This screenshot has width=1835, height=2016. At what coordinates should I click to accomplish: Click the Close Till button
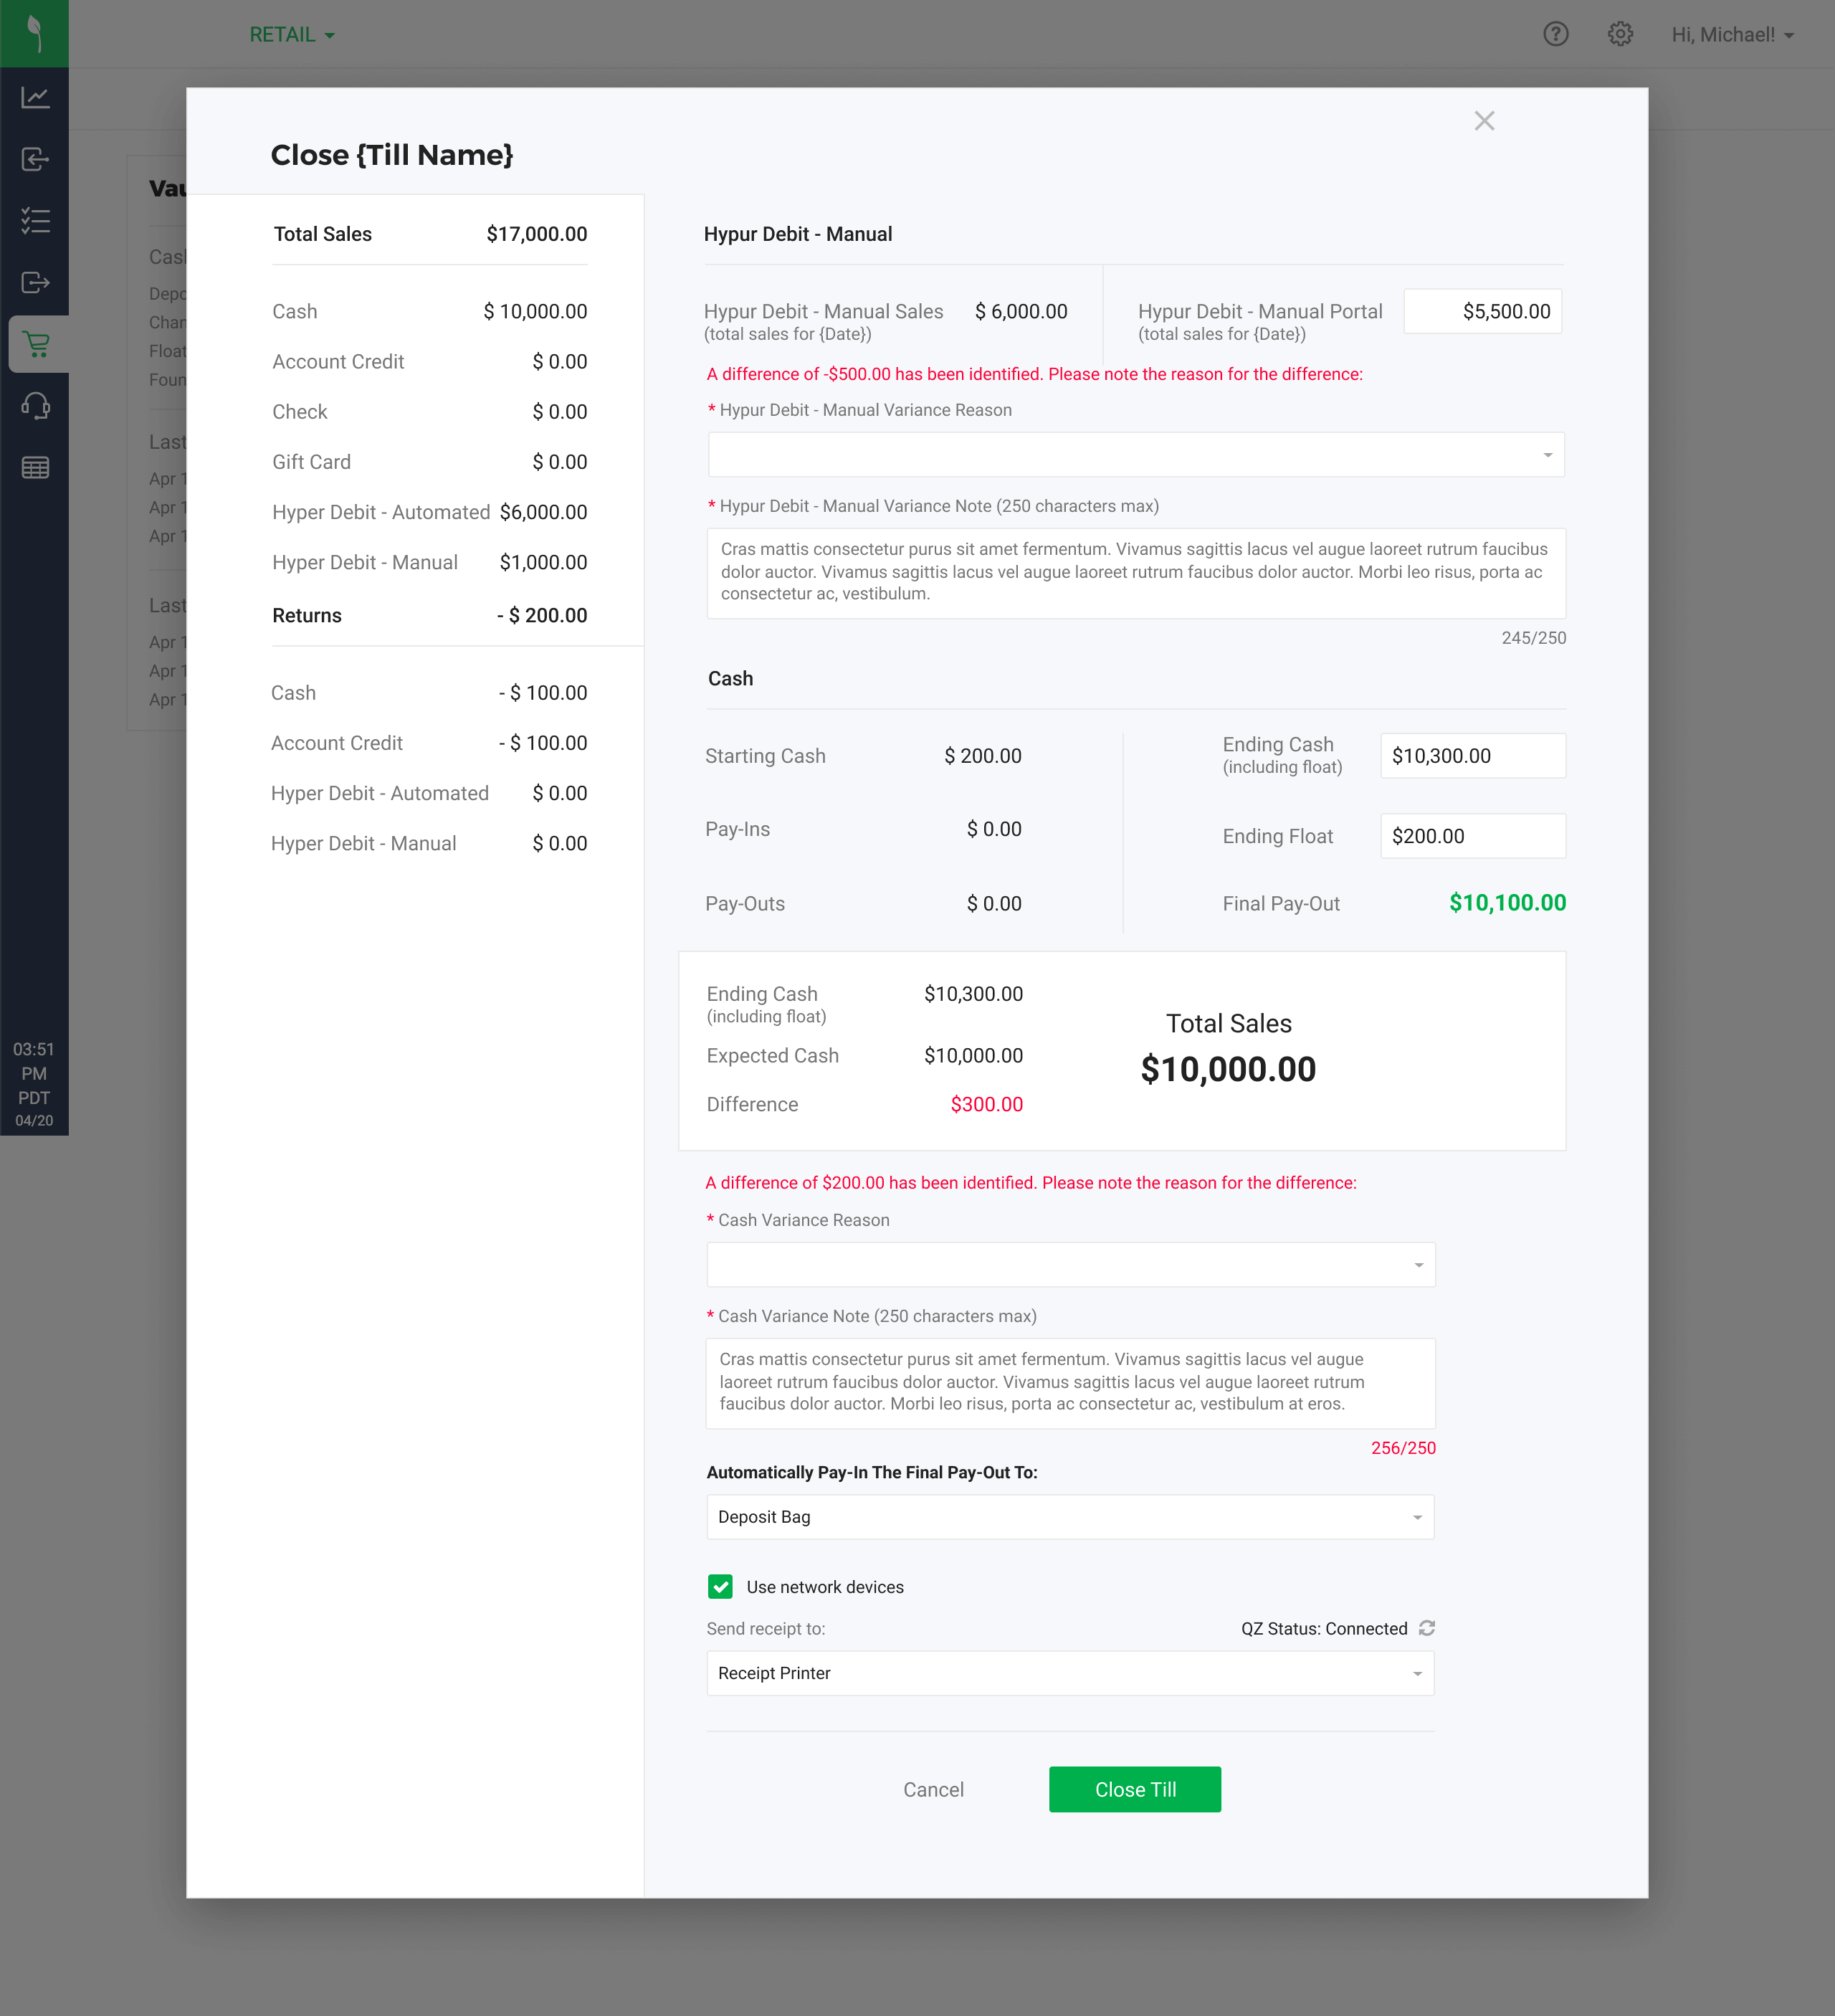coord(1134,1789)
